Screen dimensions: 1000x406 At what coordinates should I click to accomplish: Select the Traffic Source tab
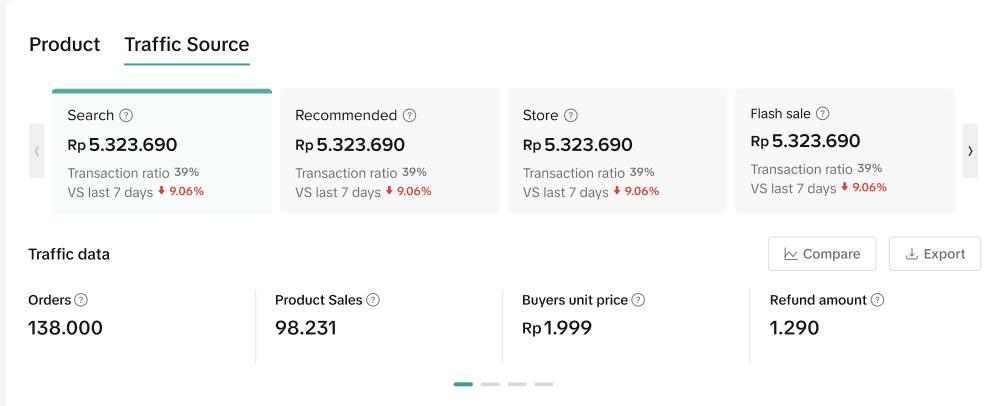tap(187, 45)
